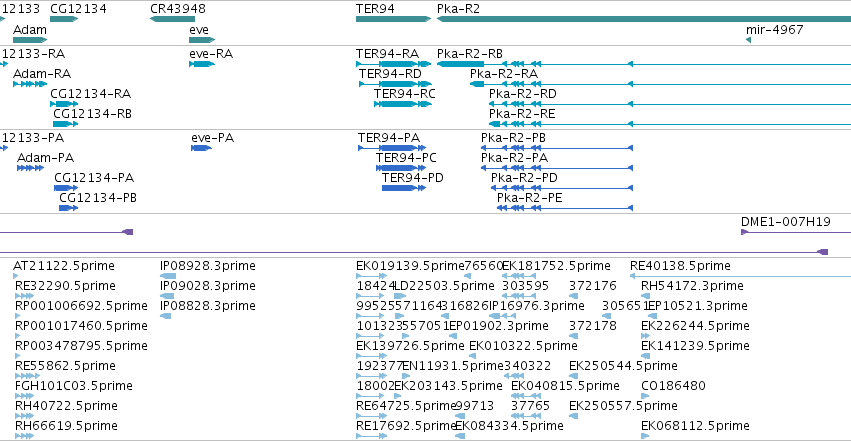This screenshot has height=441, width=851.
Task: Select the TER94-PD protein bar
Action: [x=404, y=188]
